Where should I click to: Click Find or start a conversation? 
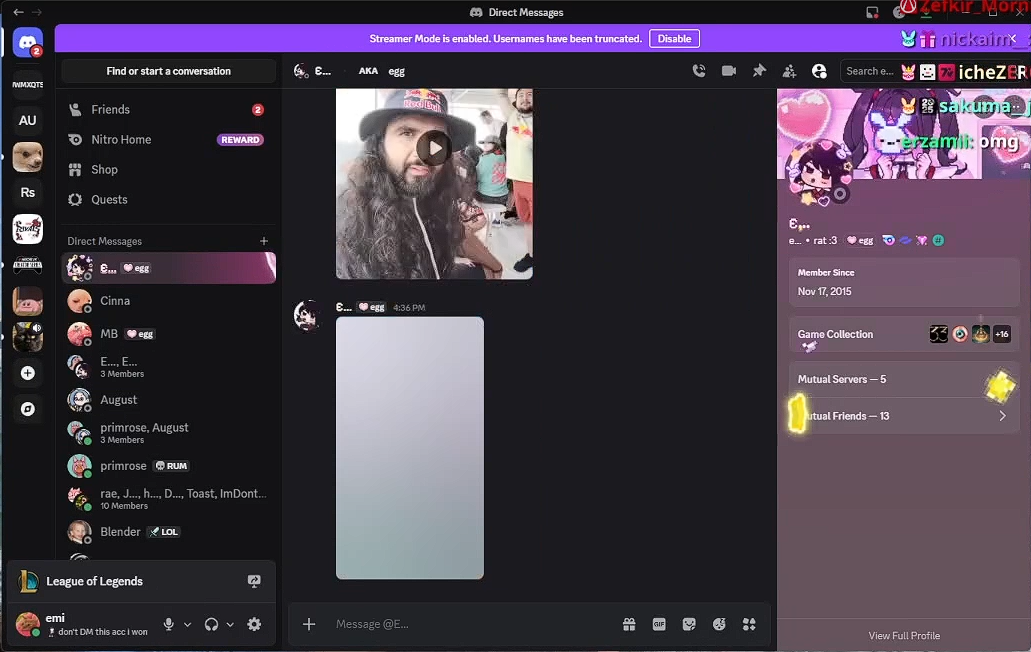click(169, 71)
